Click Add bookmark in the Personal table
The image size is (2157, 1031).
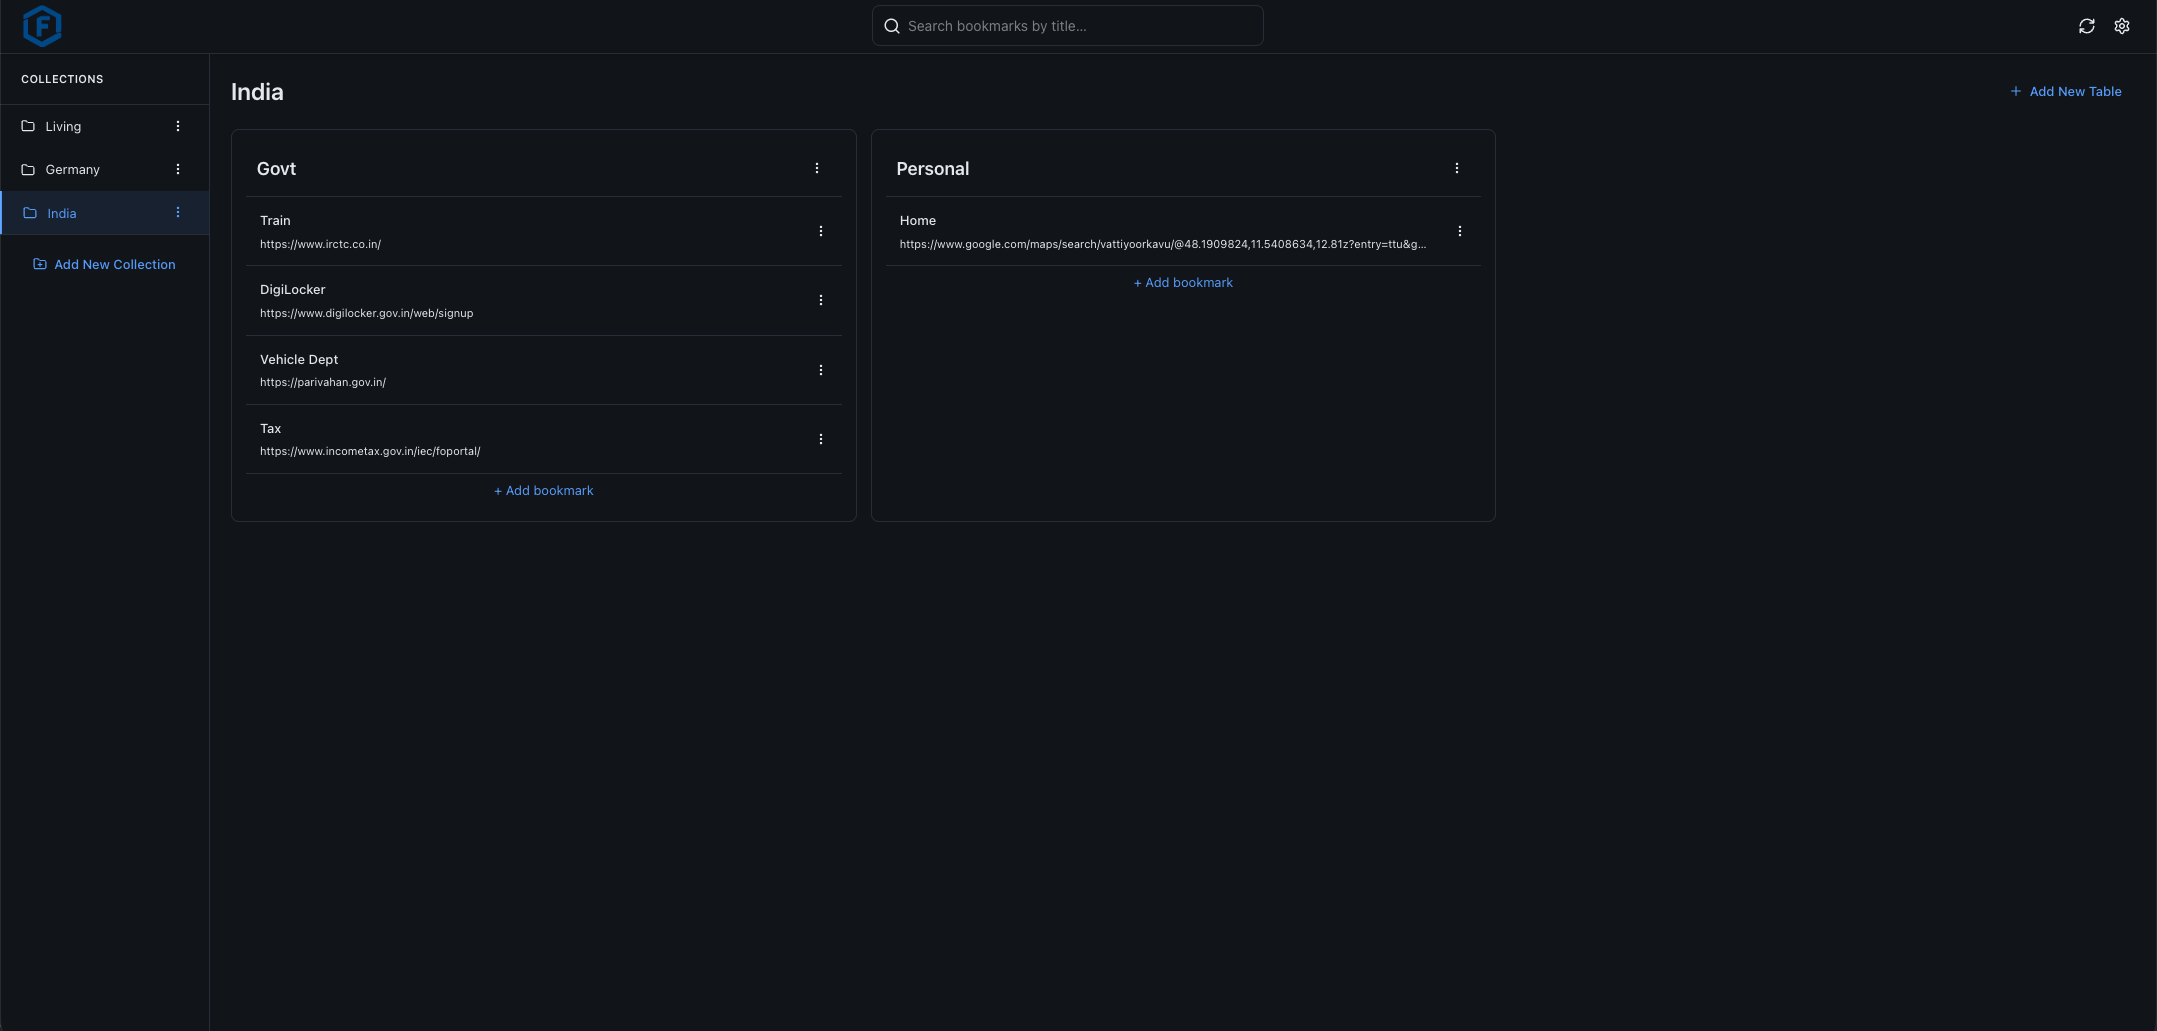tap(1183, 282)
